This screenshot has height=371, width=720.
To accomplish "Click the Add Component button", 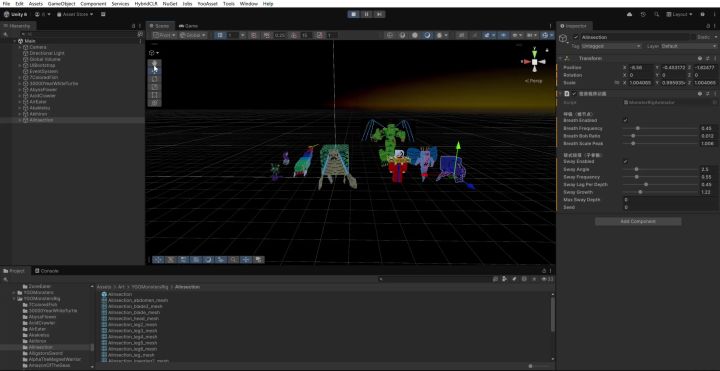I will (638, 221).
